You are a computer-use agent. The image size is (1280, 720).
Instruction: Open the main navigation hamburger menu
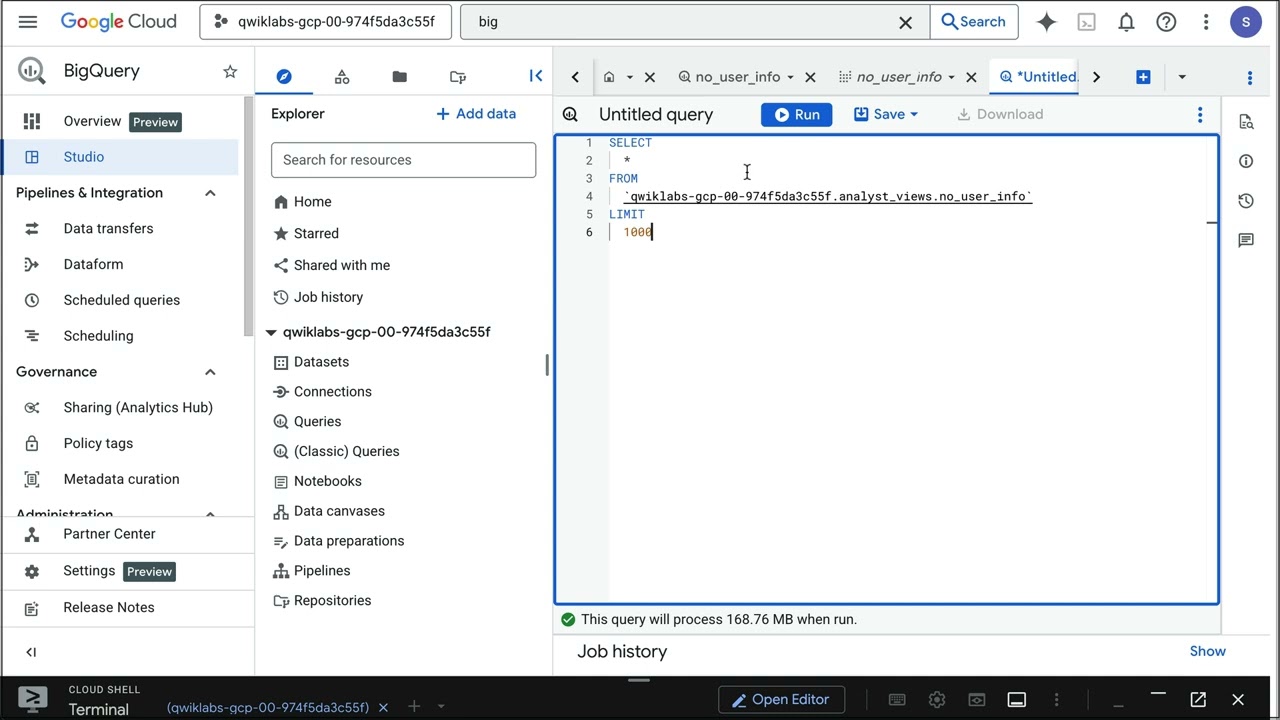coord(28,21)
